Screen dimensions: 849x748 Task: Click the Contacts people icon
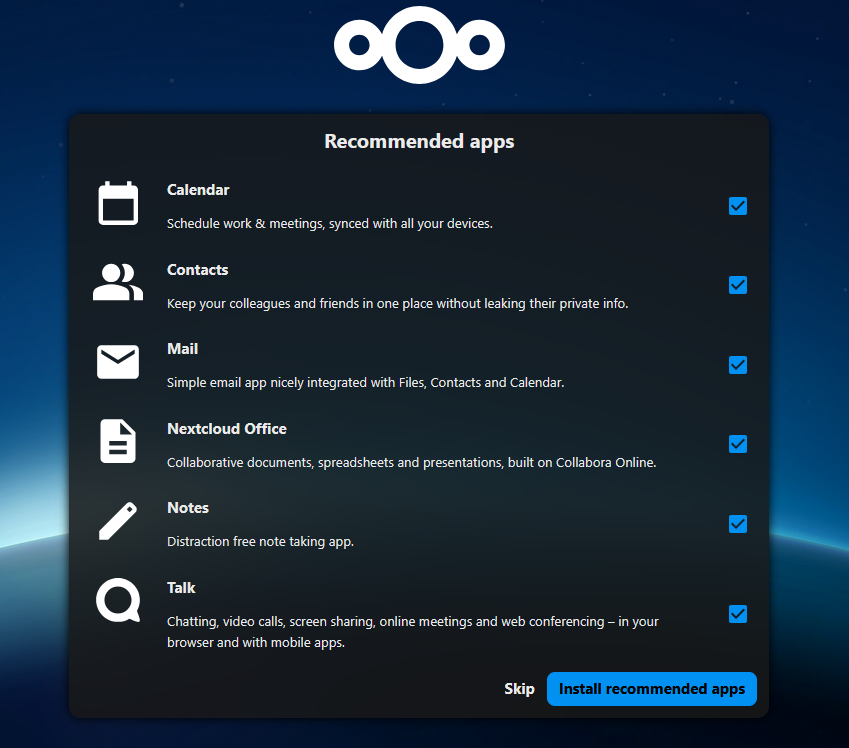pyautogui.click(x=118, y=282)
